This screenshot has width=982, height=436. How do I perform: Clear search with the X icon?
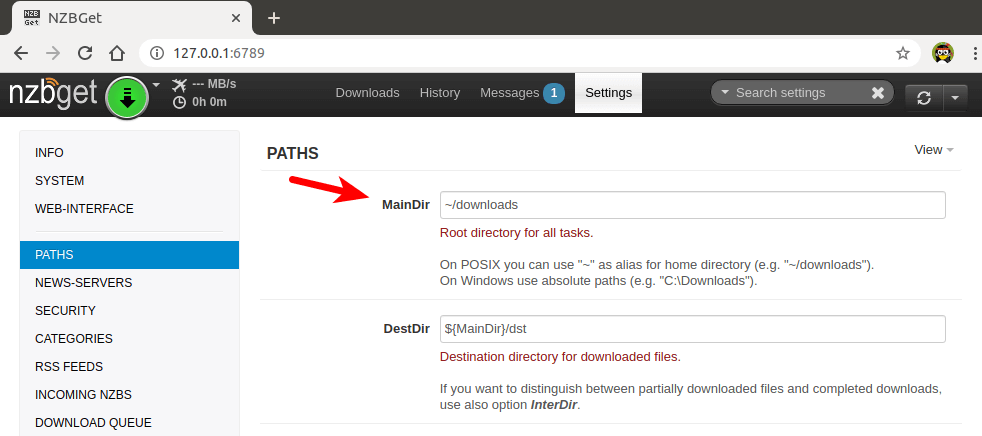877,93
